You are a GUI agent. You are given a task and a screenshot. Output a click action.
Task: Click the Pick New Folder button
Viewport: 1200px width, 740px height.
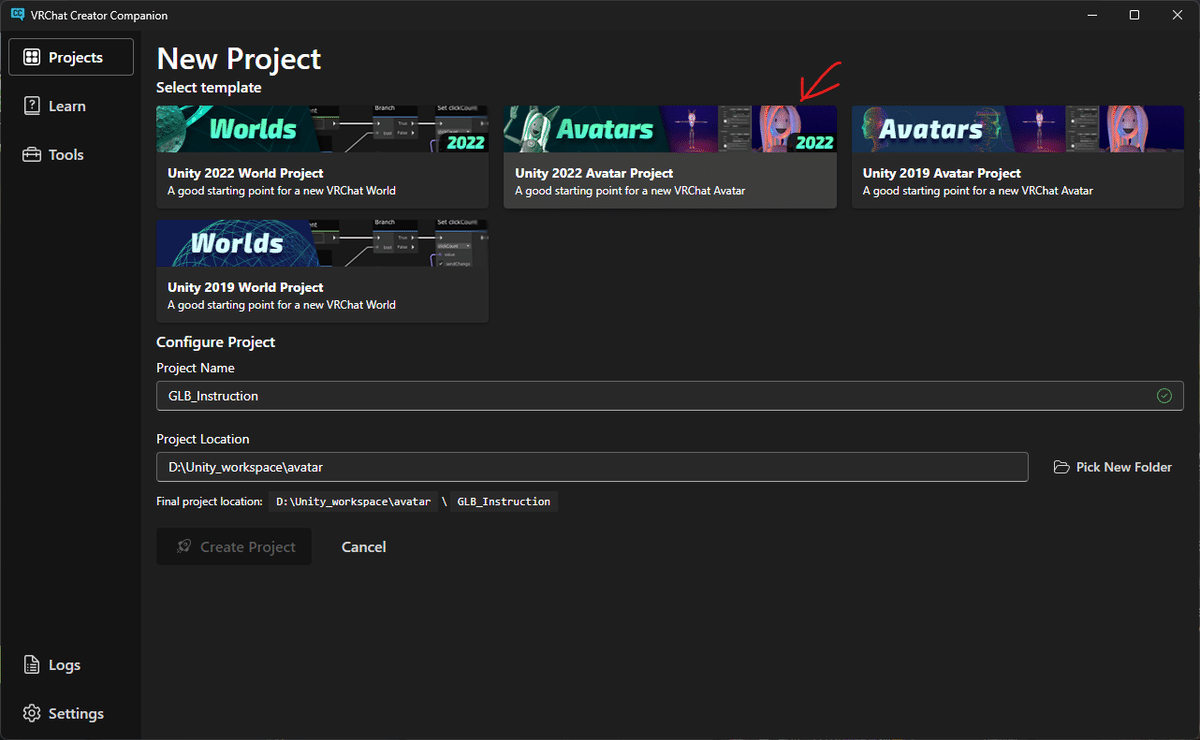pos(1113,467)
